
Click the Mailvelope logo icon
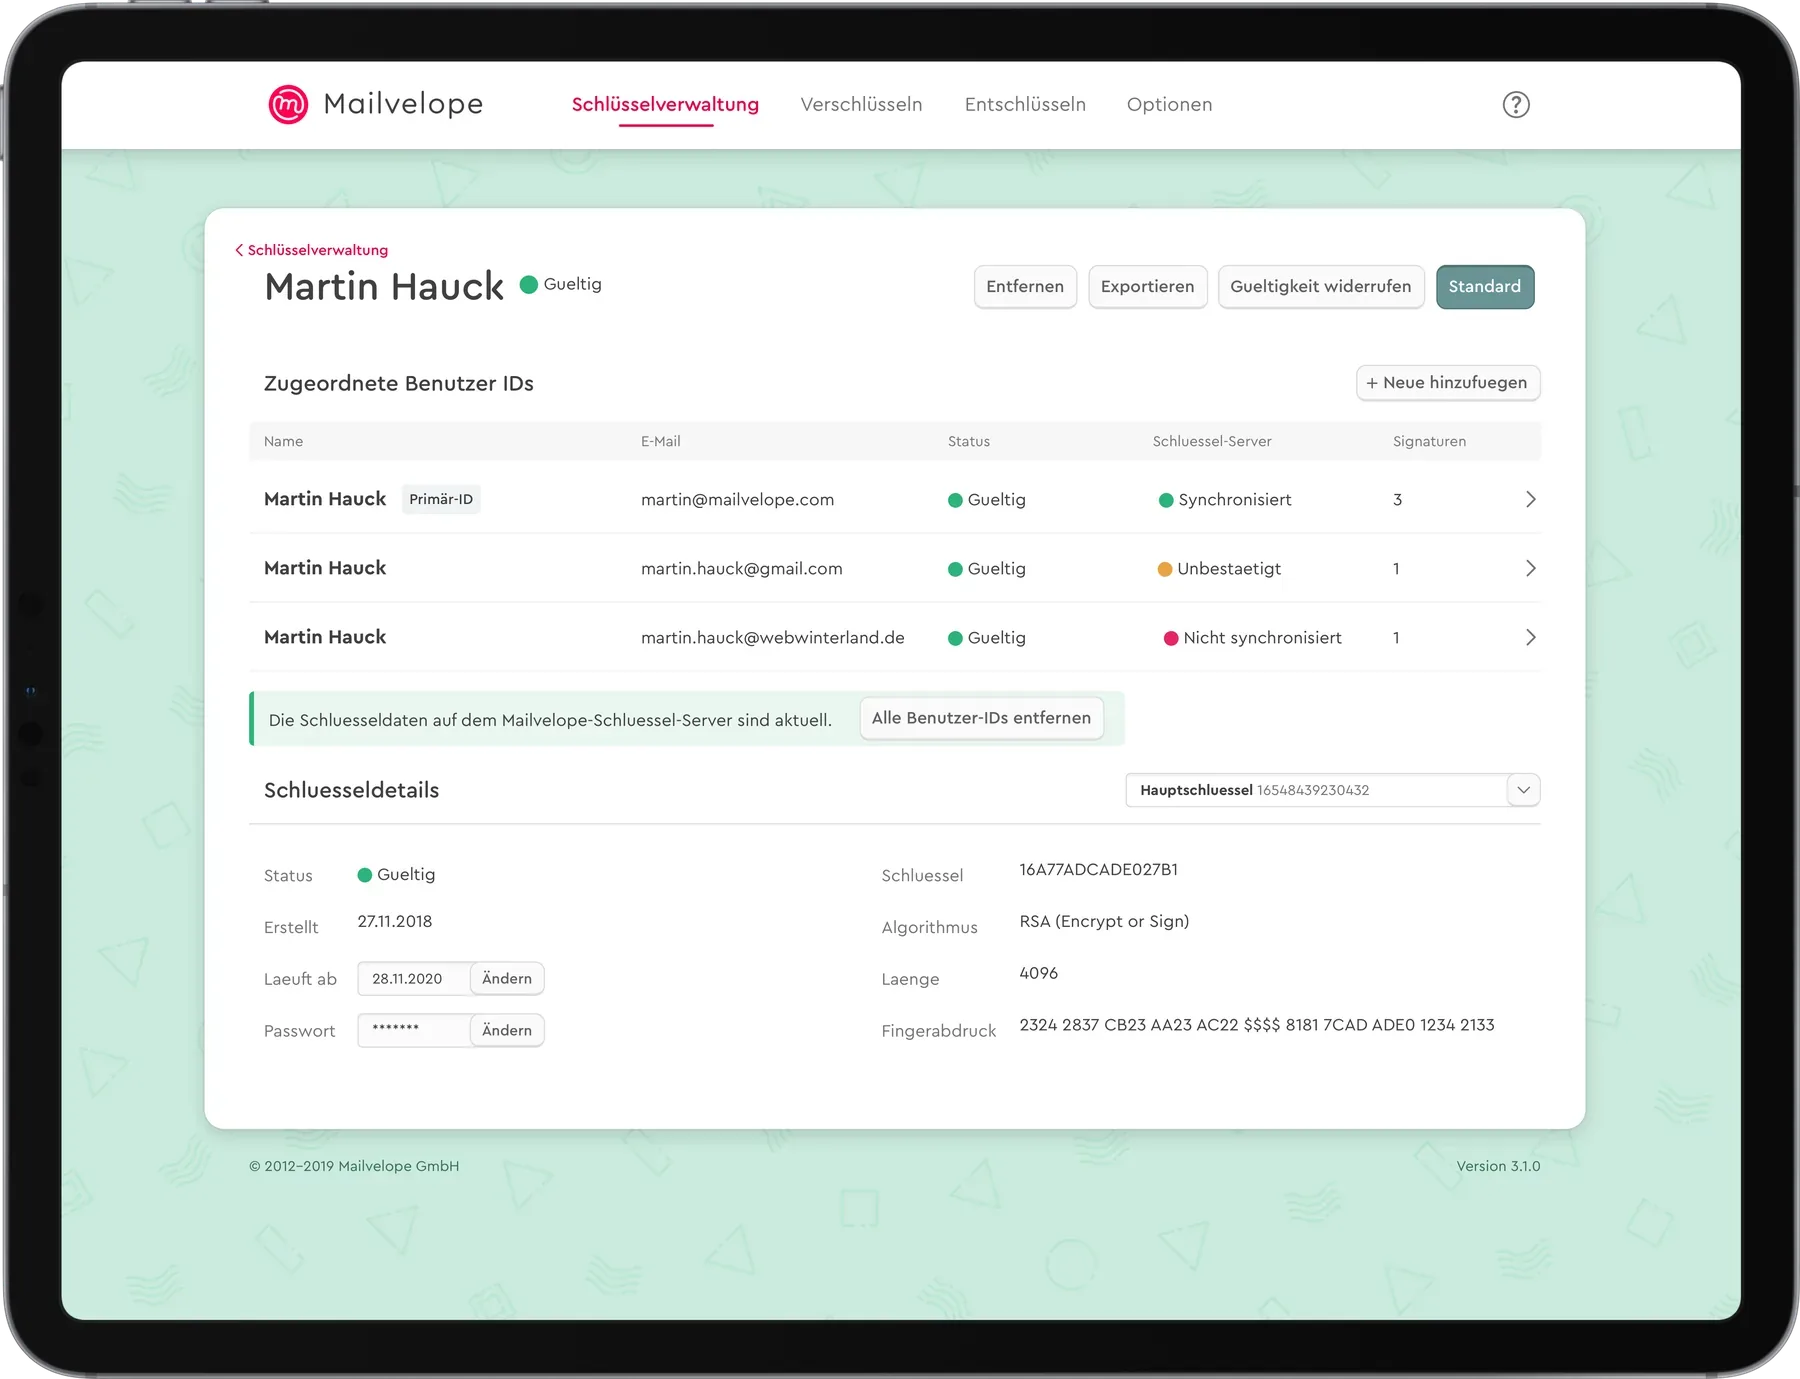[288, 104]
